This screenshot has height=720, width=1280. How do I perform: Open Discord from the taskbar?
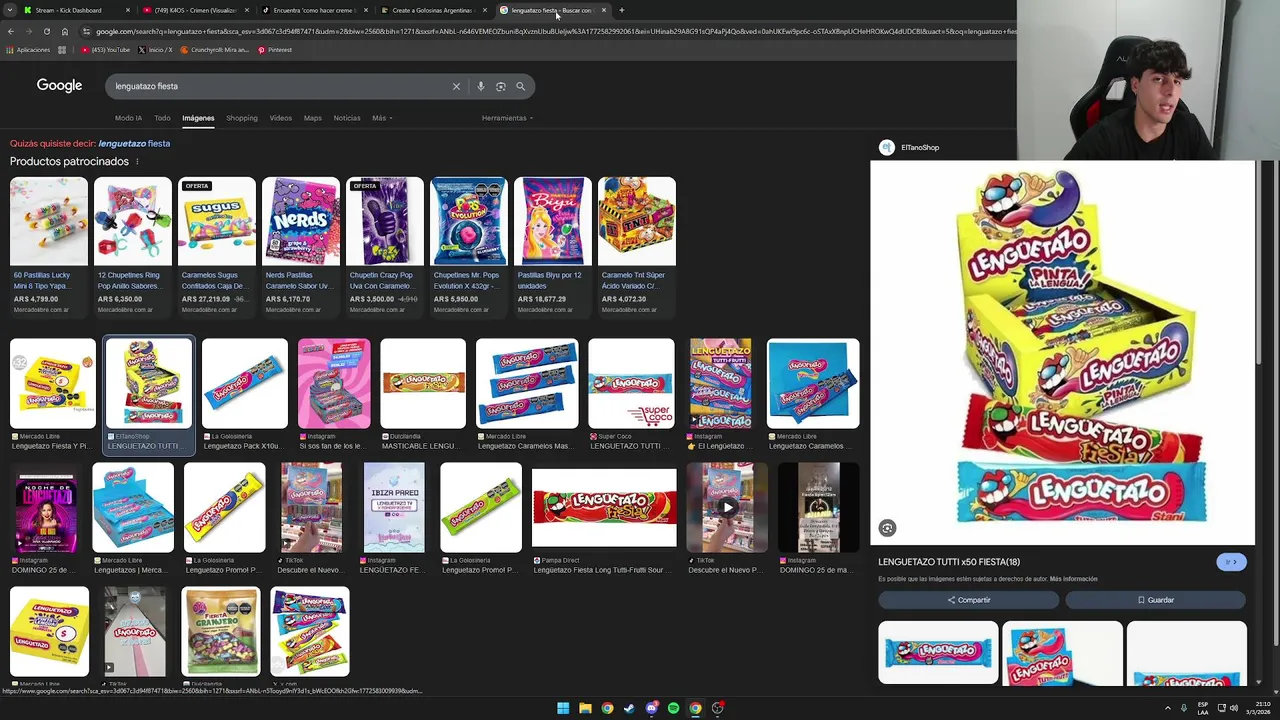click(651, 708)
